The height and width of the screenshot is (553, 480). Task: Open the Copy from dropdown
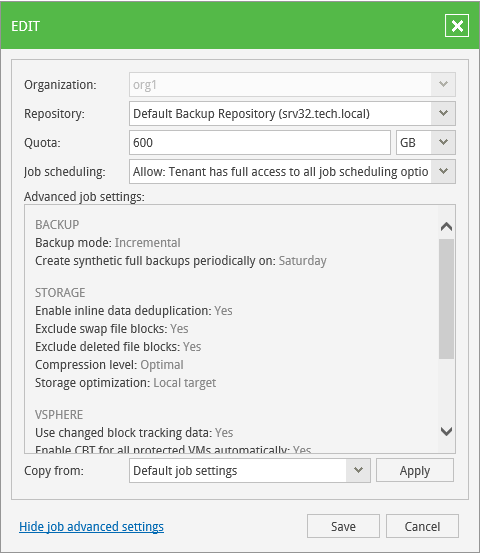click(x=358, y=470)
